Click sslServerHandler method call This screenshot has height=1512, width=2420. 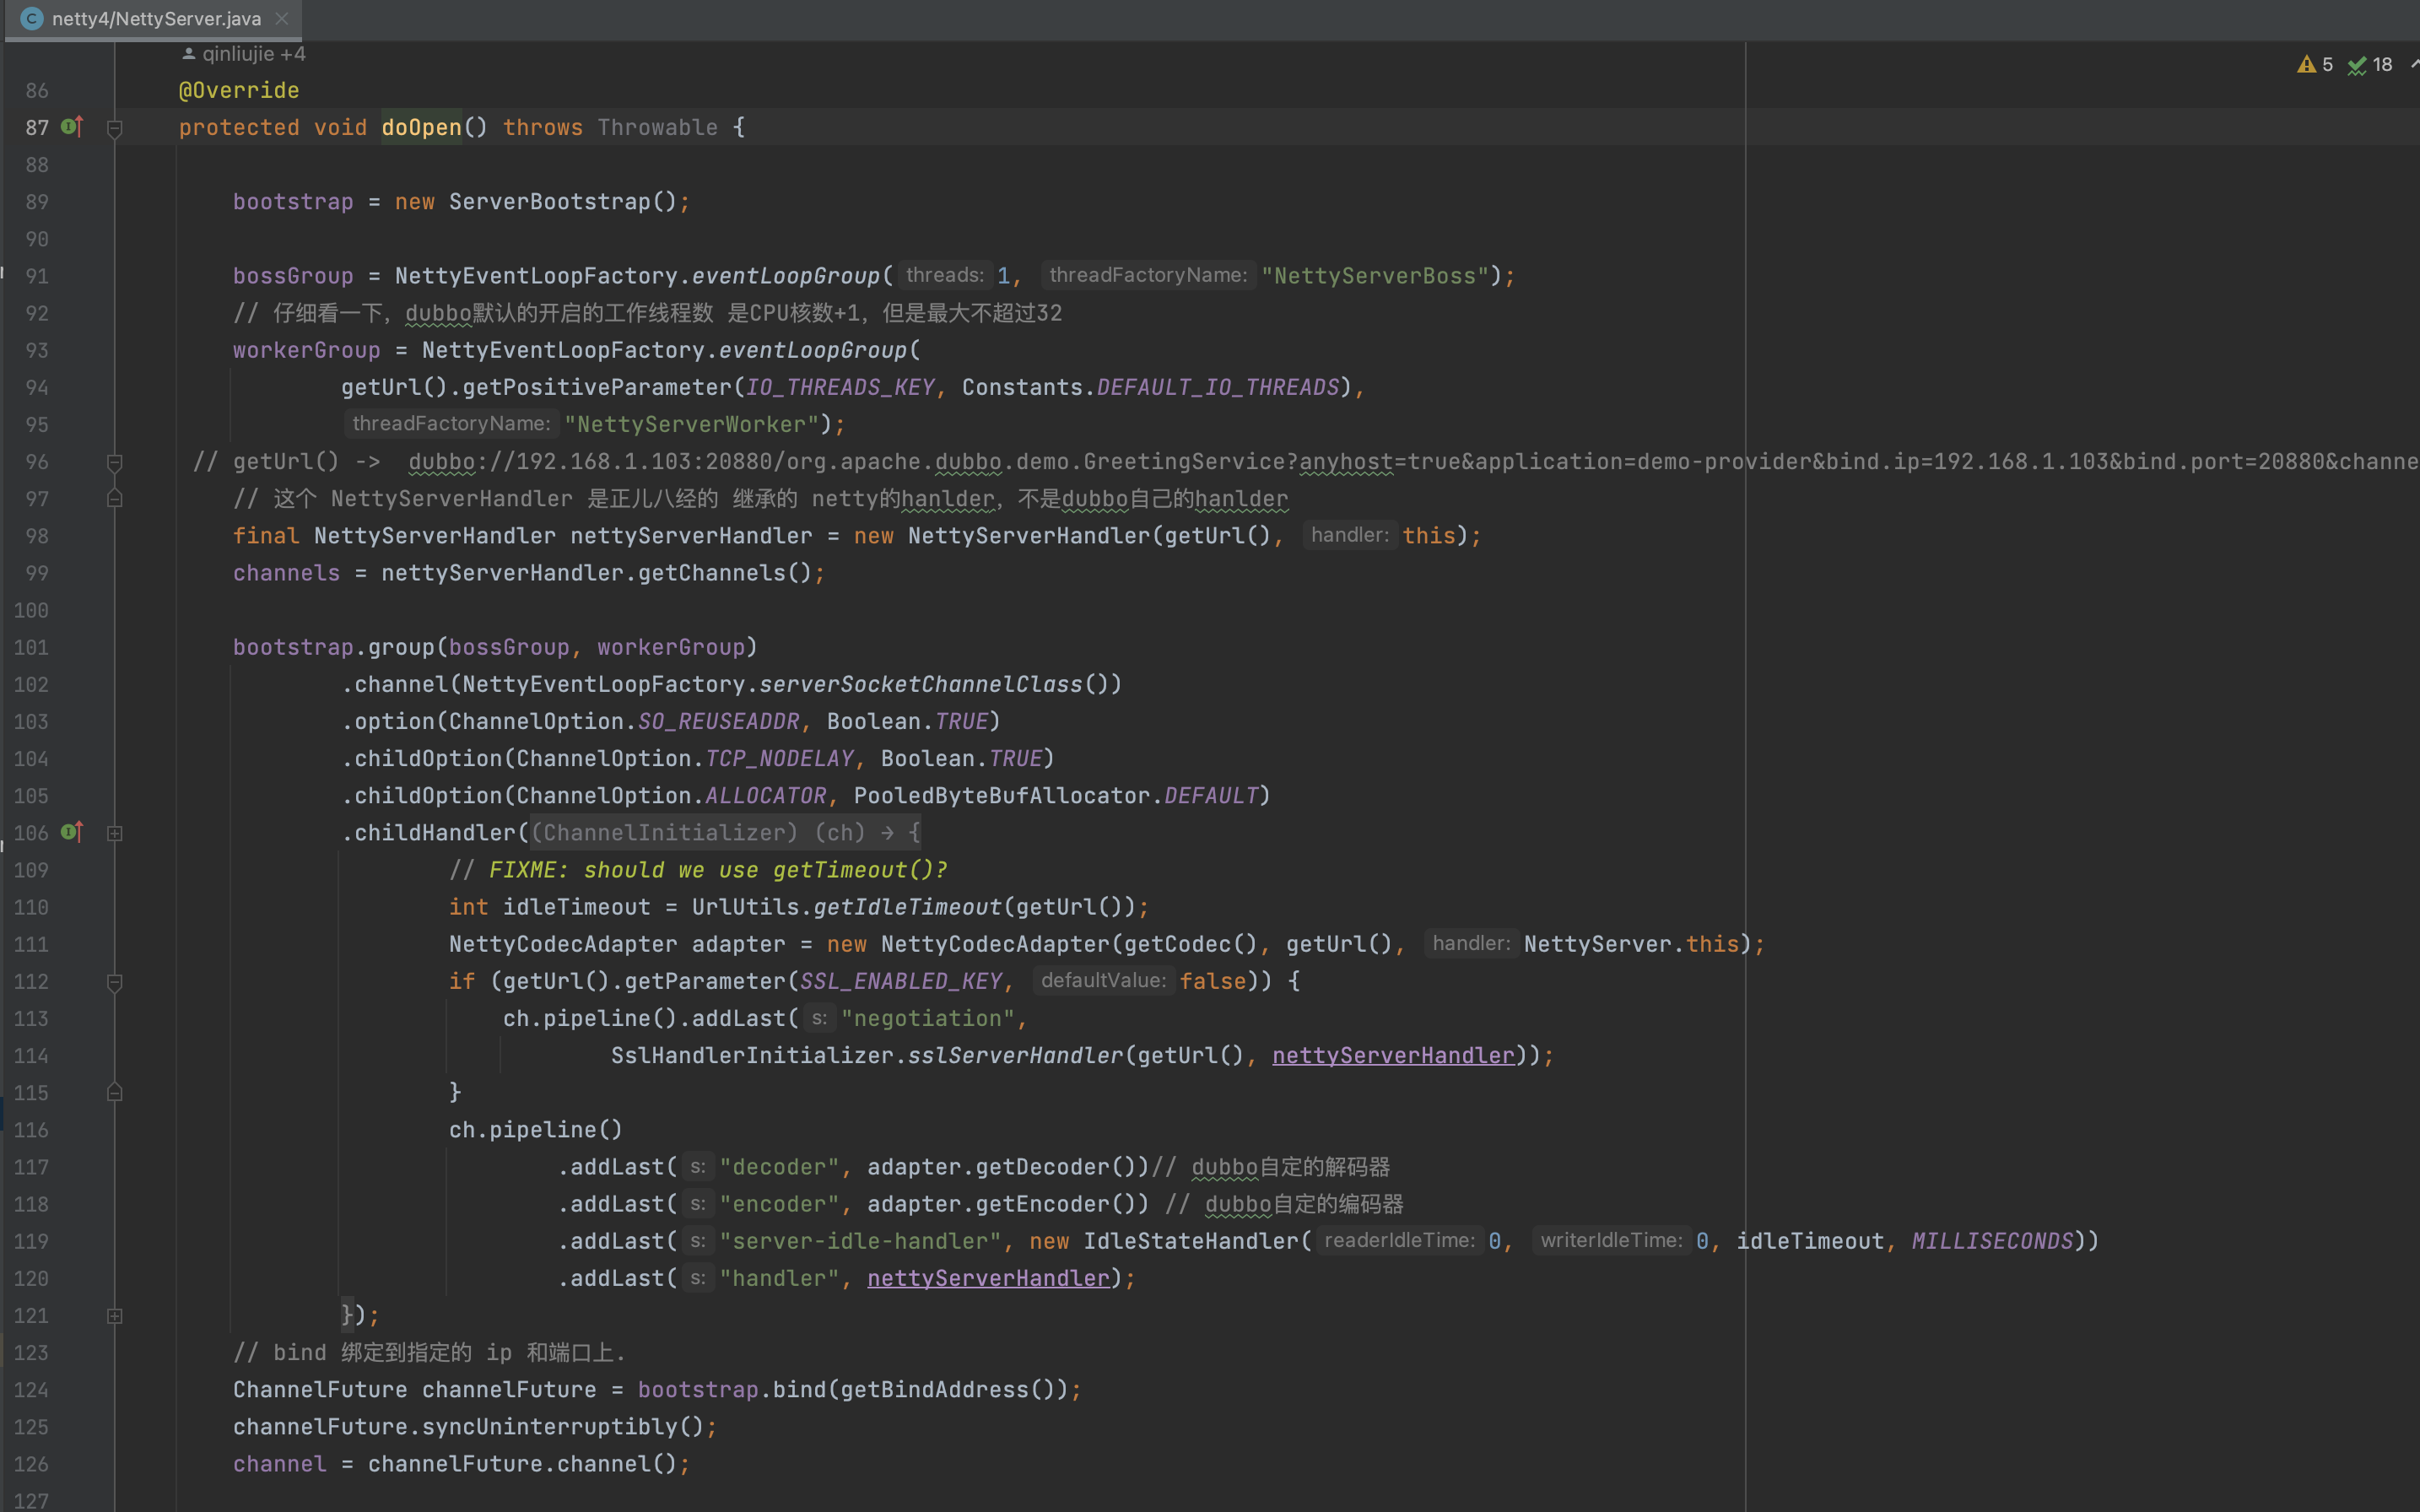[x=1016, y=1055]
